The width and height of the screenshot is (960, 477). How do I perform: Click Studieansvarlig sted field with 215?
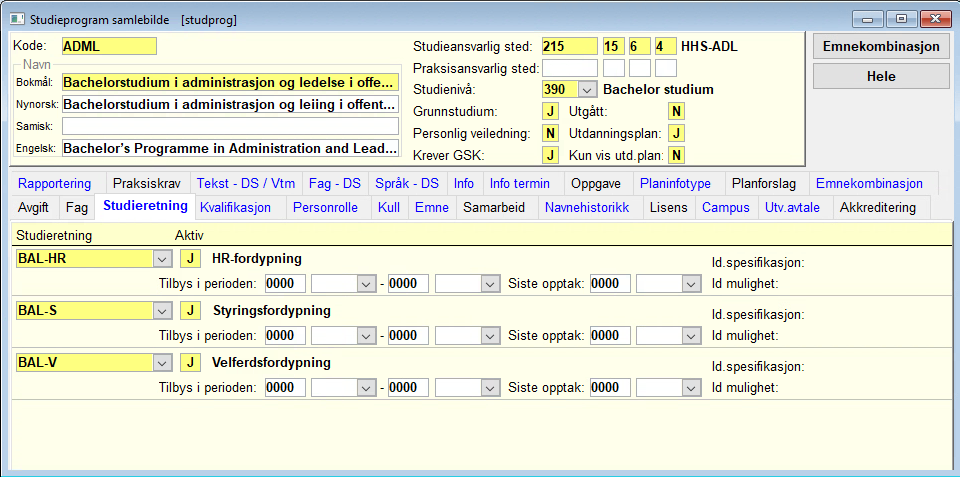click(569, 47)
